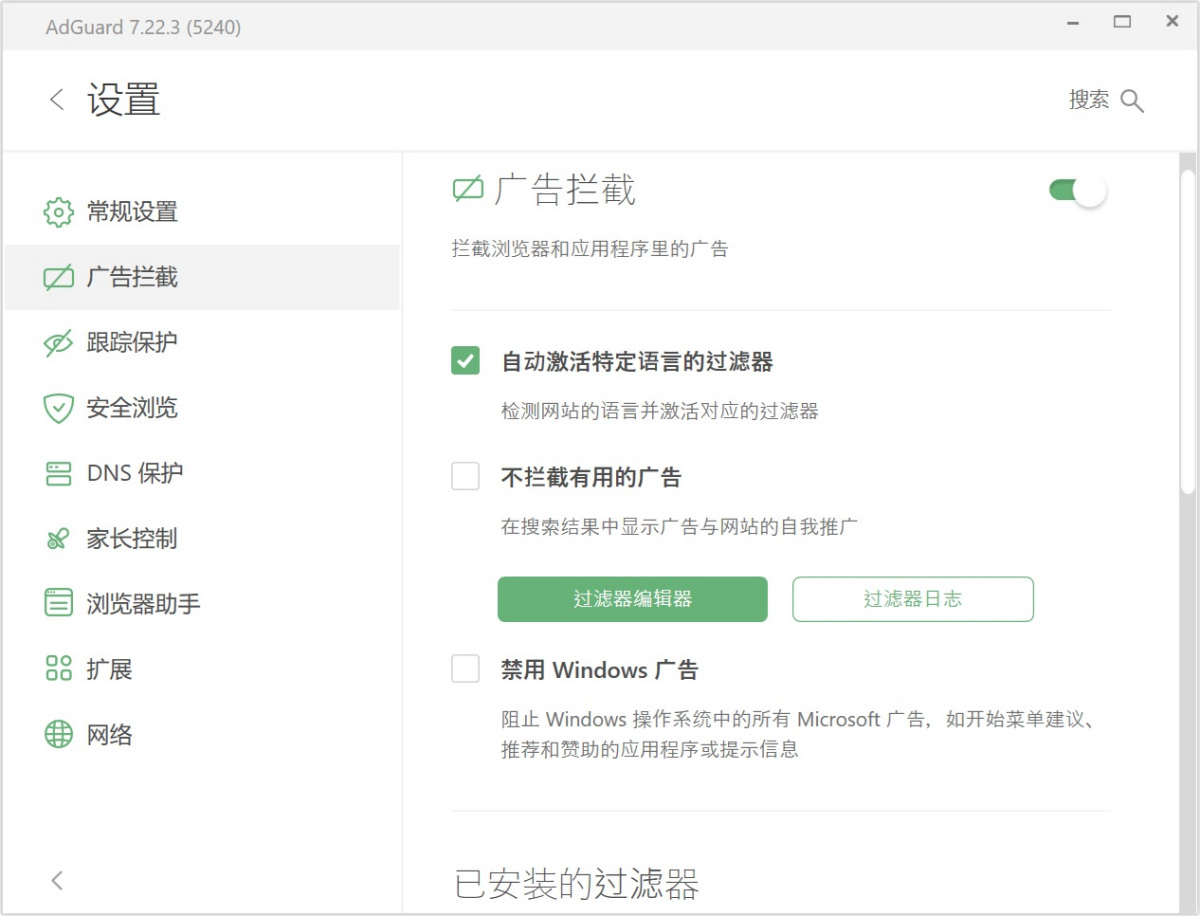Open the 过滤器日志 button
The width and height of the screenshot is (1200, 916).
click(x=912, y=599)
